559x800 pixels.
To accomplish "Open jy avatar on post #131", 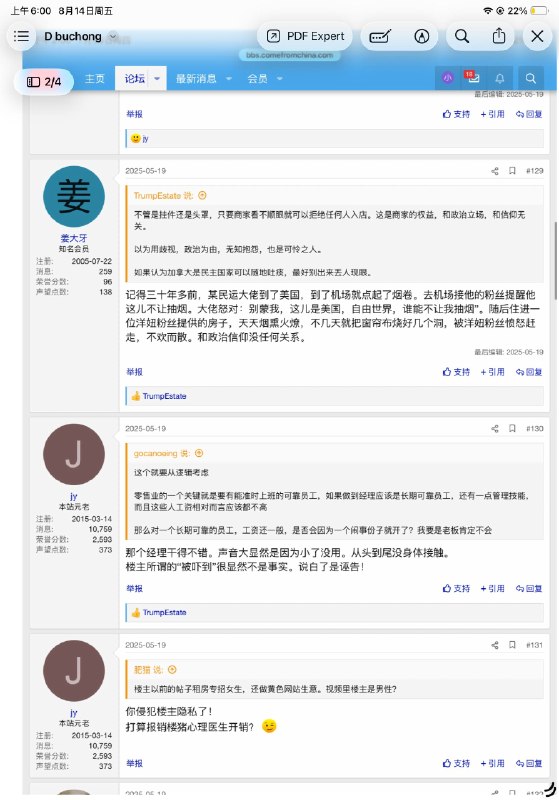I will [x=74, y=671].
